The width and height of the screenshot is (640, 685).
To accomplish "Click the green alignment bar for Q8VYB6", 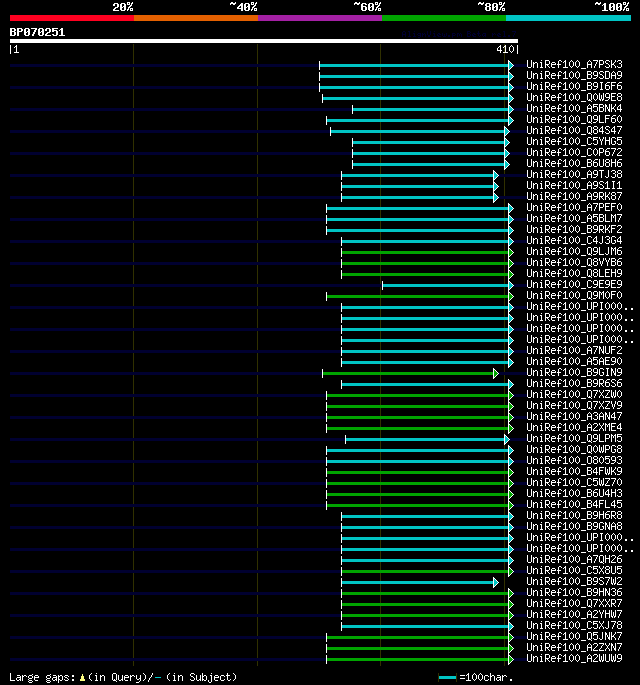I will pyautogui.click(x=425, y=263).
